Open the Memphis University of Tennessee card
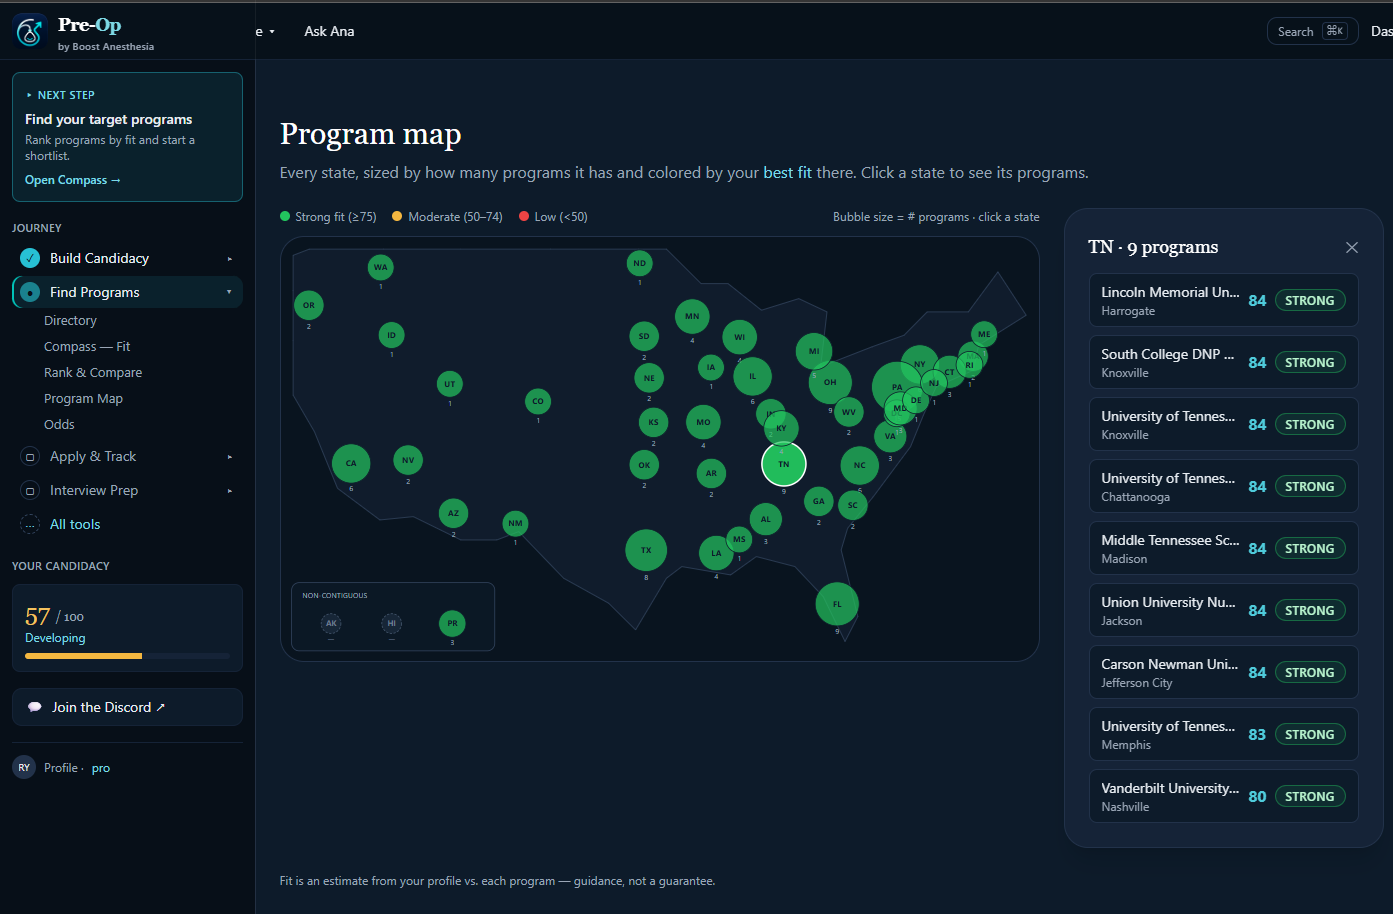1393x914 pixels. [x=1224, y=734]
